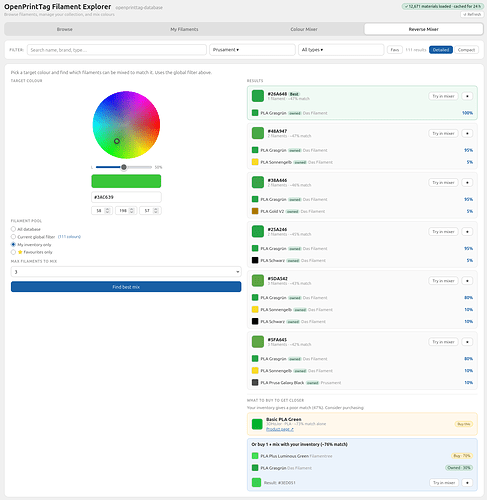487x500 pixels.
Task: Star the #5DA542 mix result
Action: coord(467,281)
